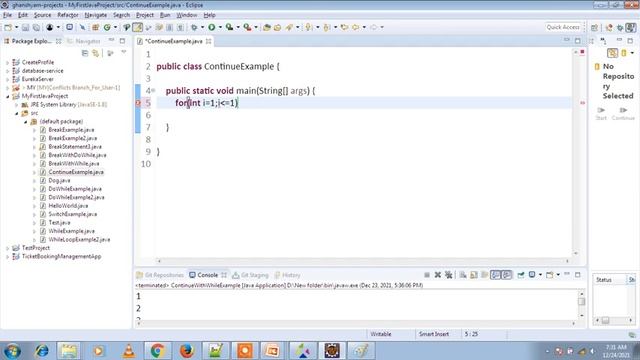Collapse the default package node
This screenshot has height=360, width=640.
click(25, 122)
